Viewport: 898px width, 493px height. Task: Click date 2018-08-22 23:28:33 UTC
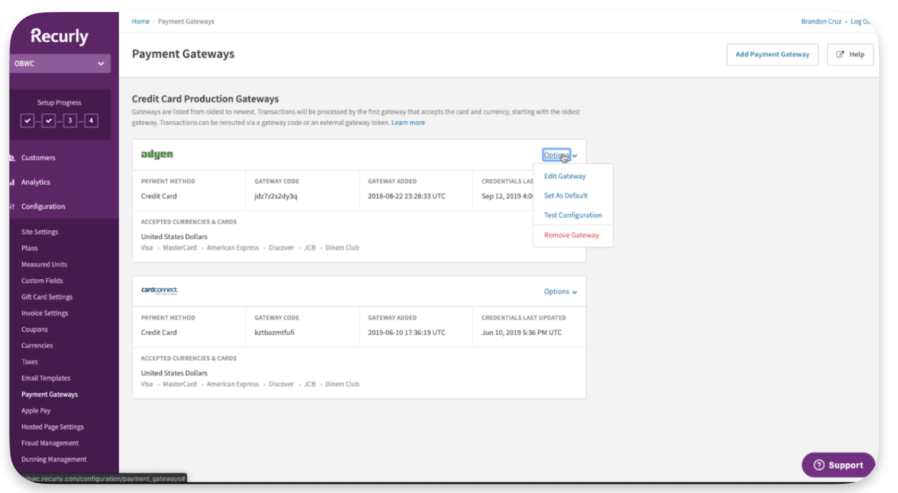coord(406,196)
